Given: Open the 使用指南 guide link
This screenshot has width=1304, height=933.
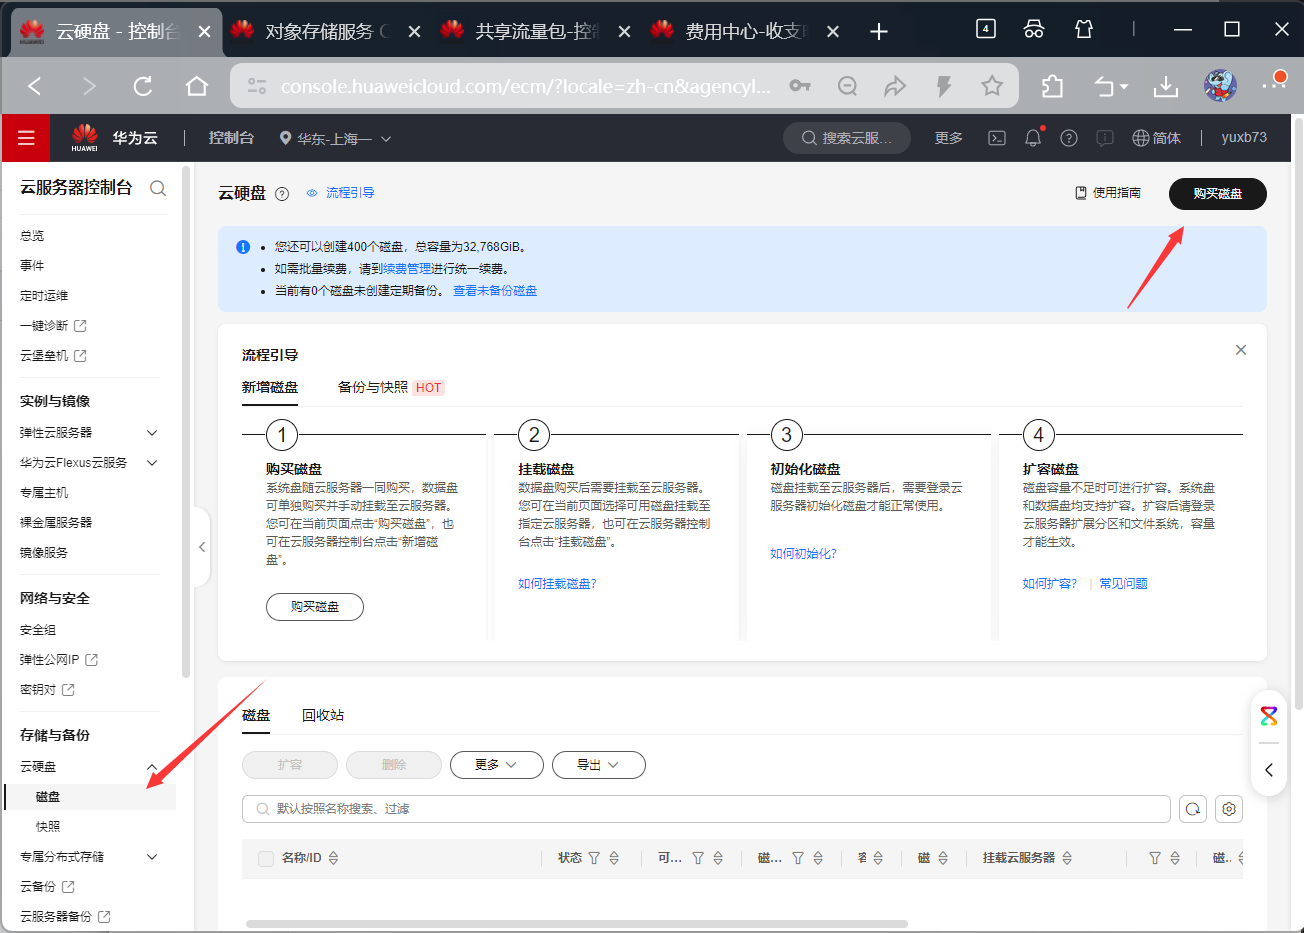Looking at the screenshot, I should pyautogui.click(x=1108, y=193).
